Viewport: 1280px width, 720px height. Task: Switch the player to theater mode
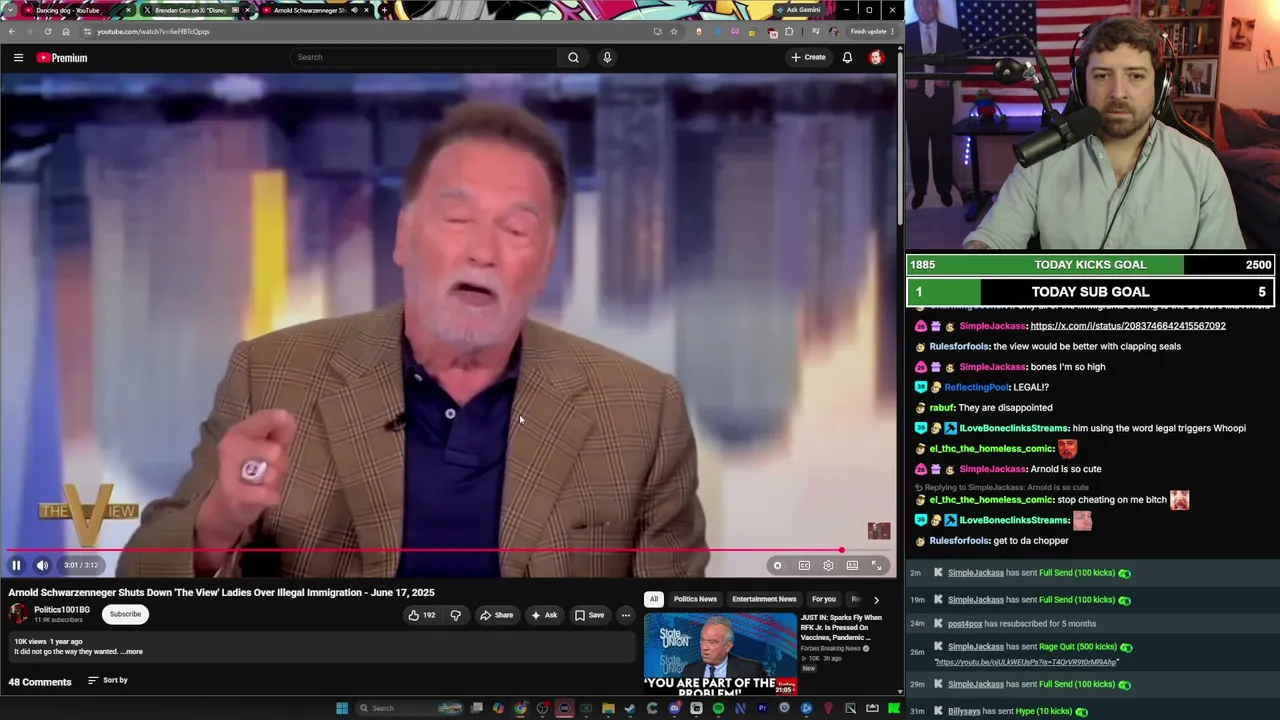852,566
